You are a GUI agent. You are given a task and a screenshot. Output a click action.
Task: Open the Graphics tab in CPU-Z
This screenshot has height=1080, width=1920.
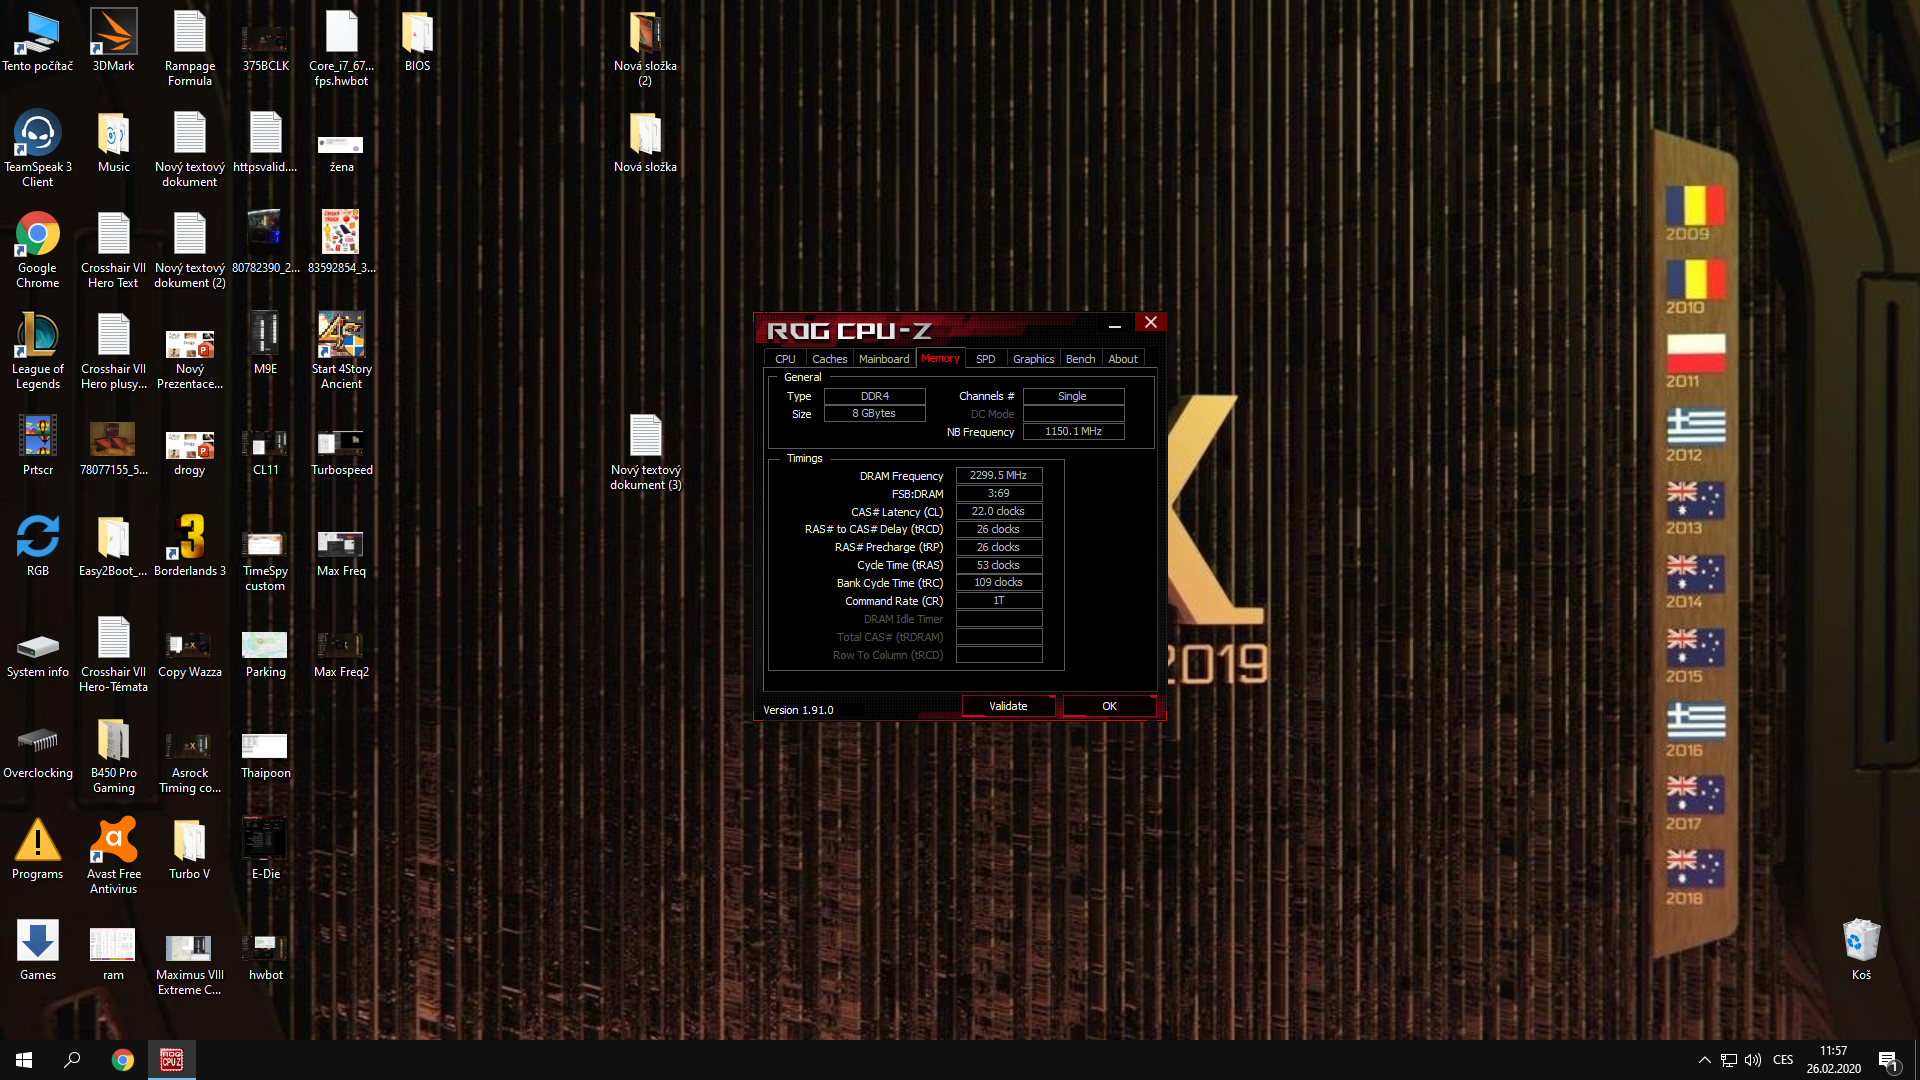click(x=1033, y=359)
